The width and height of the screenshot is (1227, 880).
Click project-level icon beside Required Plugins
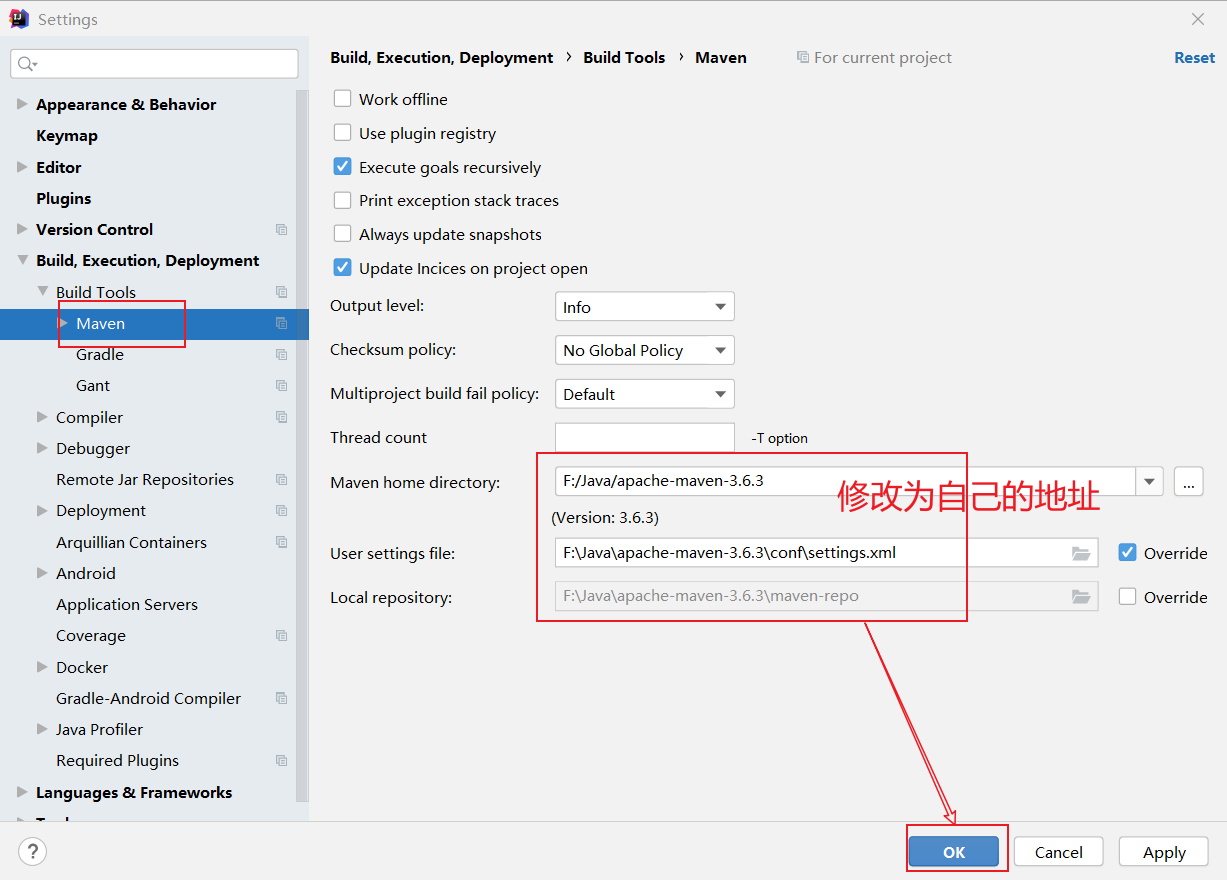[281, 761]
